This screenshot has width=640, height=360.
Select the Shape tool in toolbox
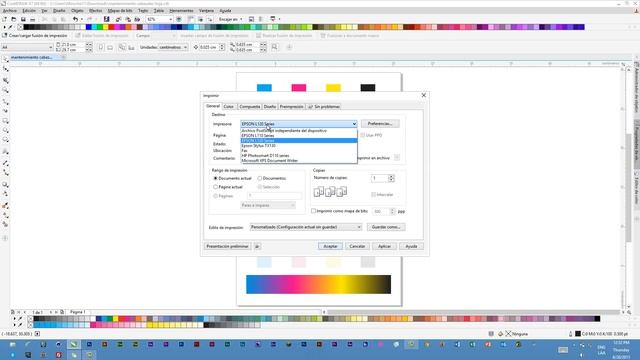(x=5, y=69)
